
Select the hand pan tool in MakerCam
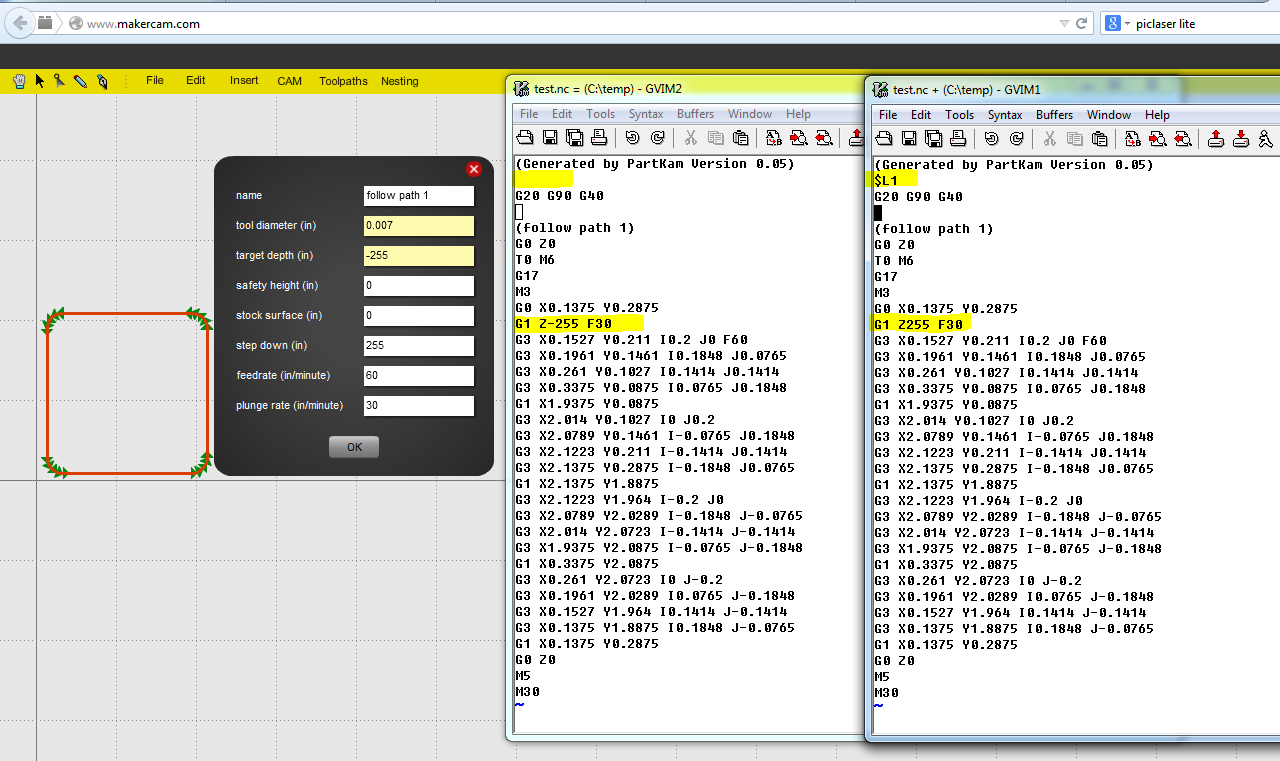coord(19,81)
